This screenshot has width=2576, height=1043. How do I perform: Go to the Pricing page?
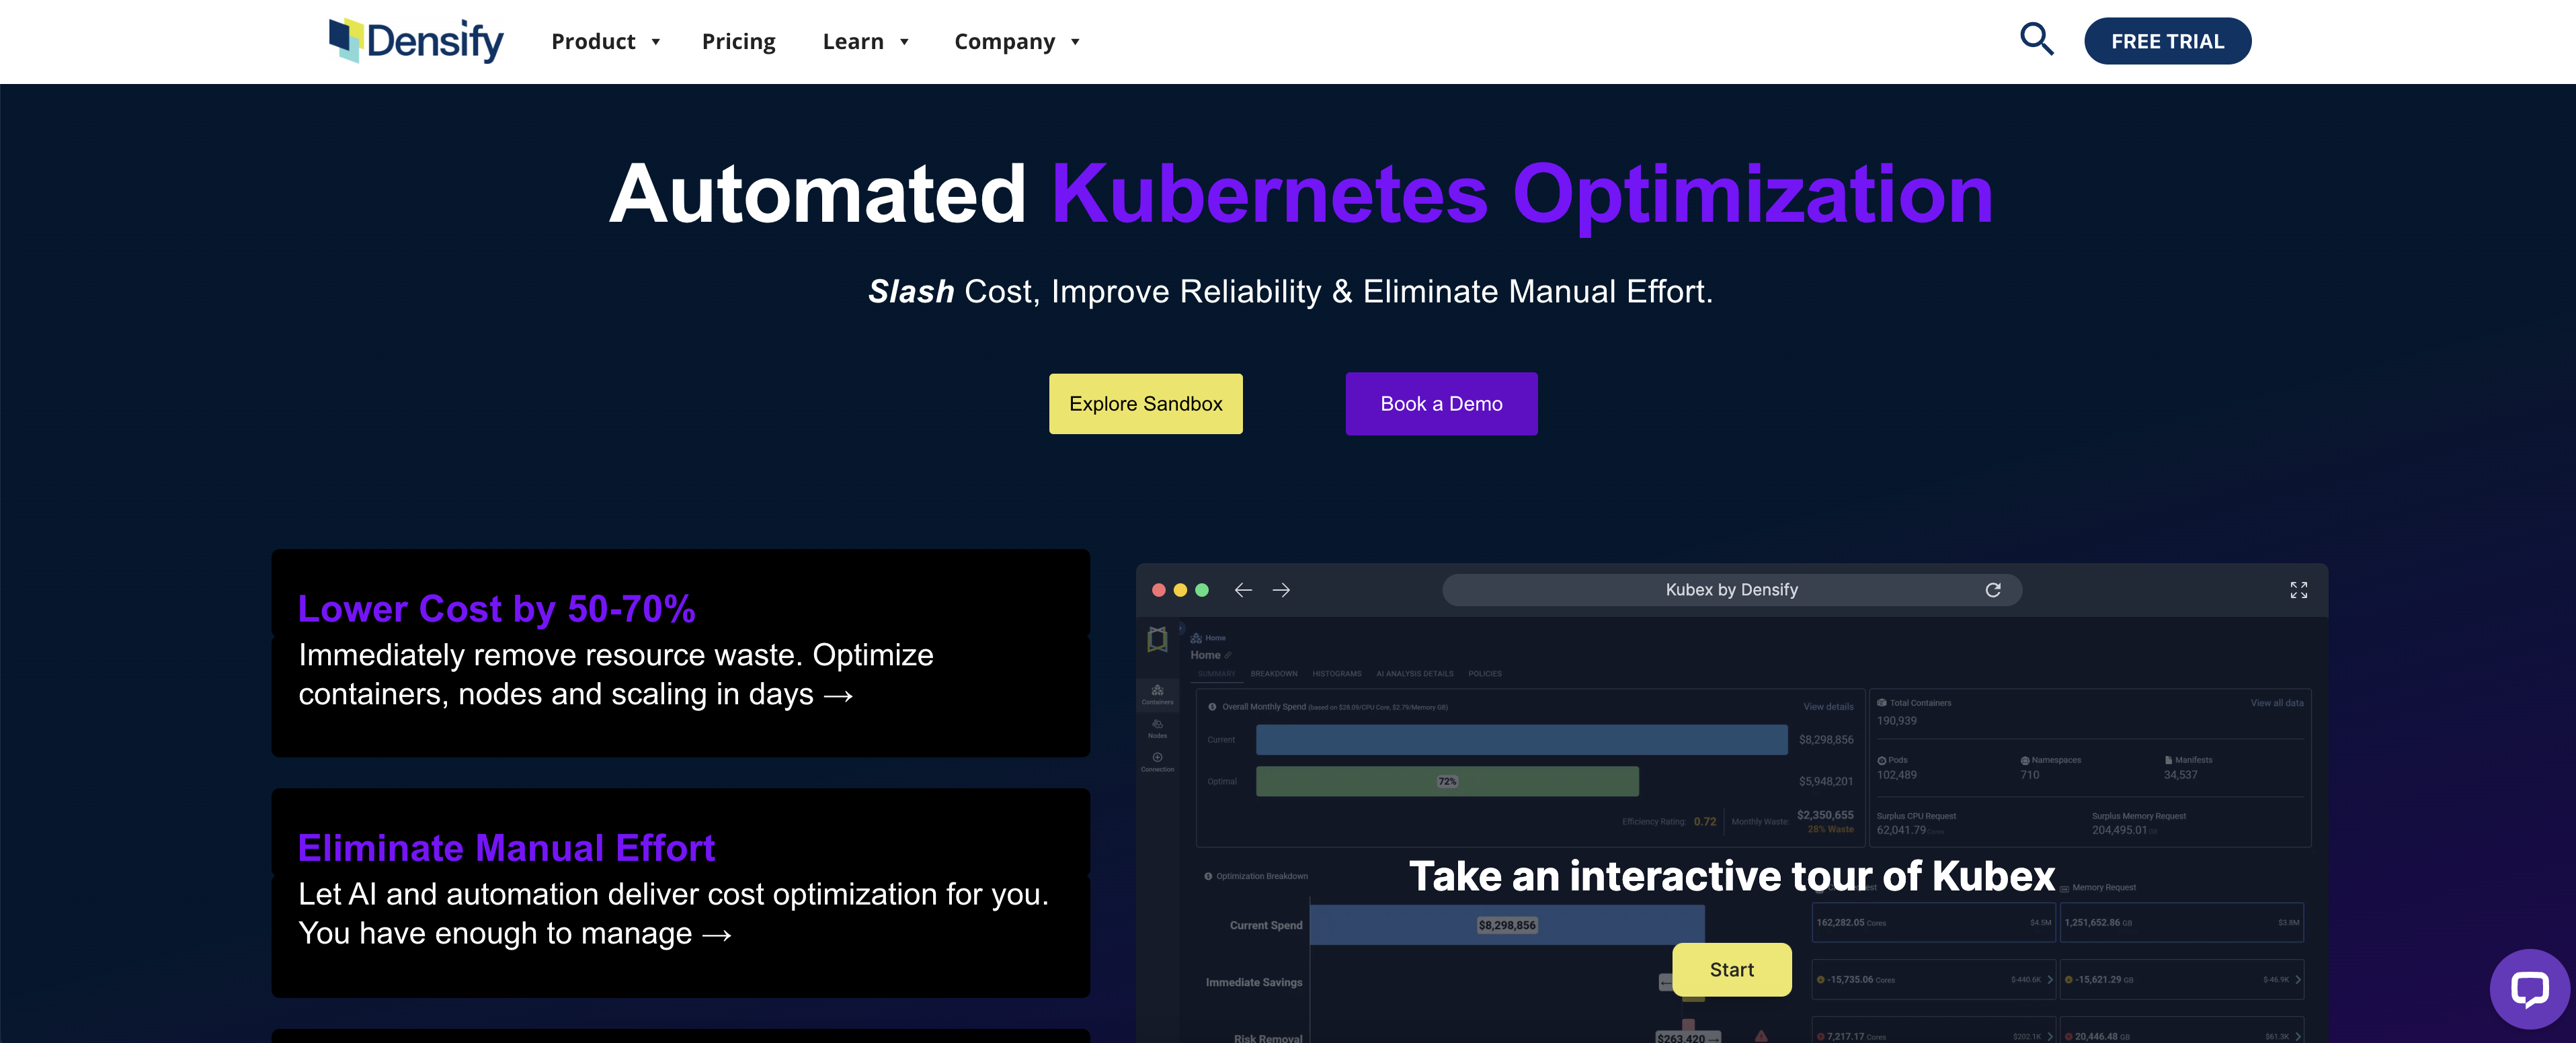pyautogui.click(x=738, y=42)
